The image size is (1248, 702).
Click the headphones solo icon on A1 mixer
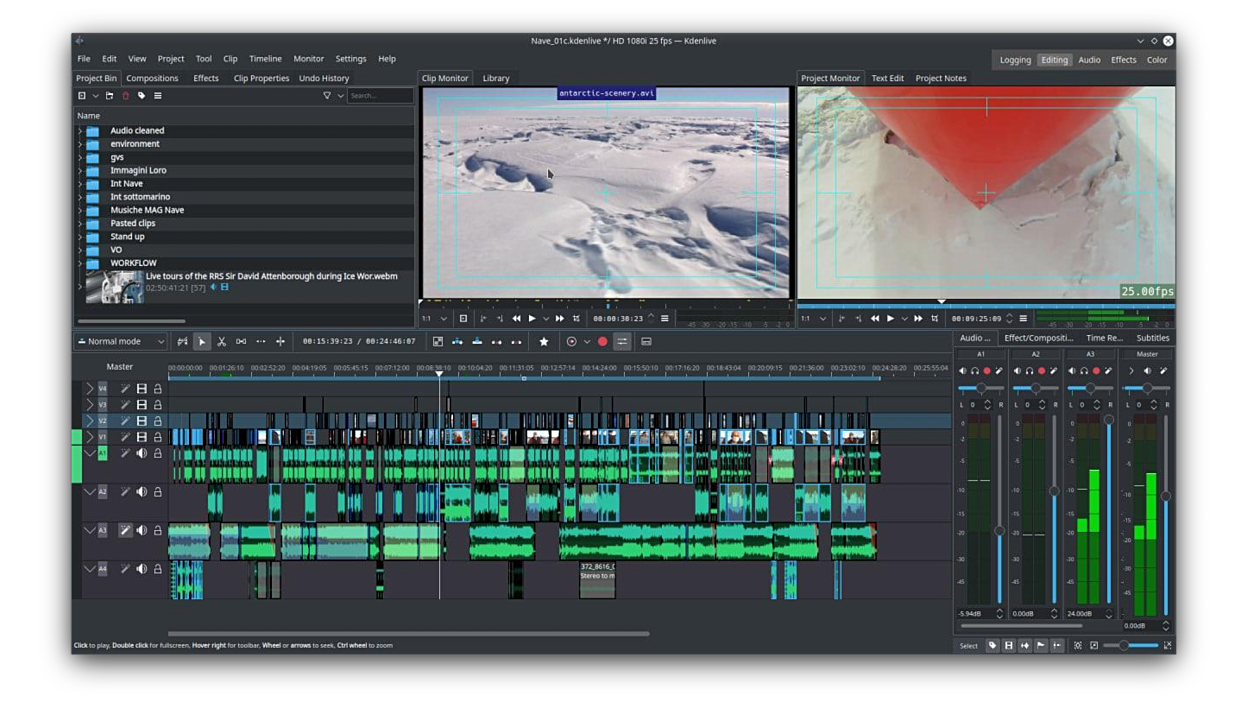[975, 371]
